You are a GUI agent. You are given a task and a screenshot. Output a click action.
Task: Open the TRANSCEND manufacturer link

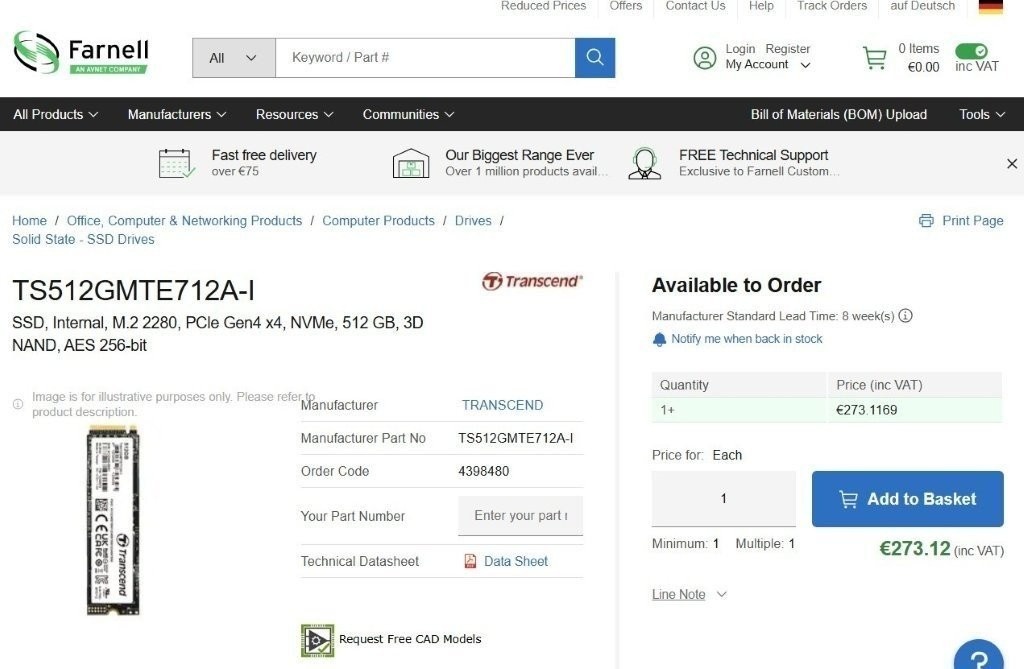(502, 405)
